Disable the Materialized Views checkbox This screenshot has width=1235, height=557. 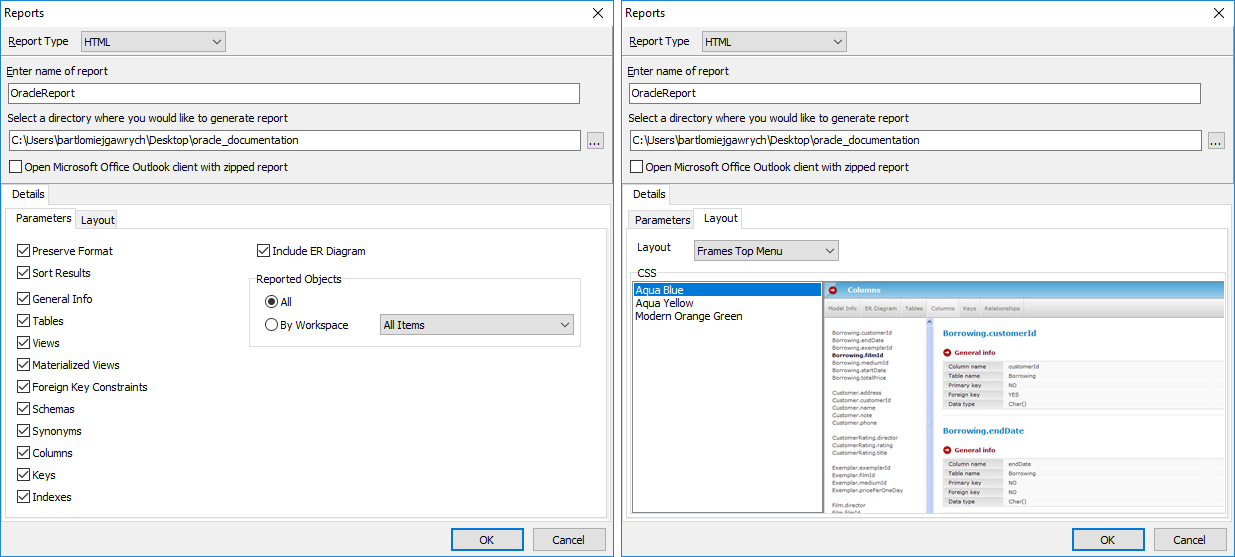tap(24, 365)
